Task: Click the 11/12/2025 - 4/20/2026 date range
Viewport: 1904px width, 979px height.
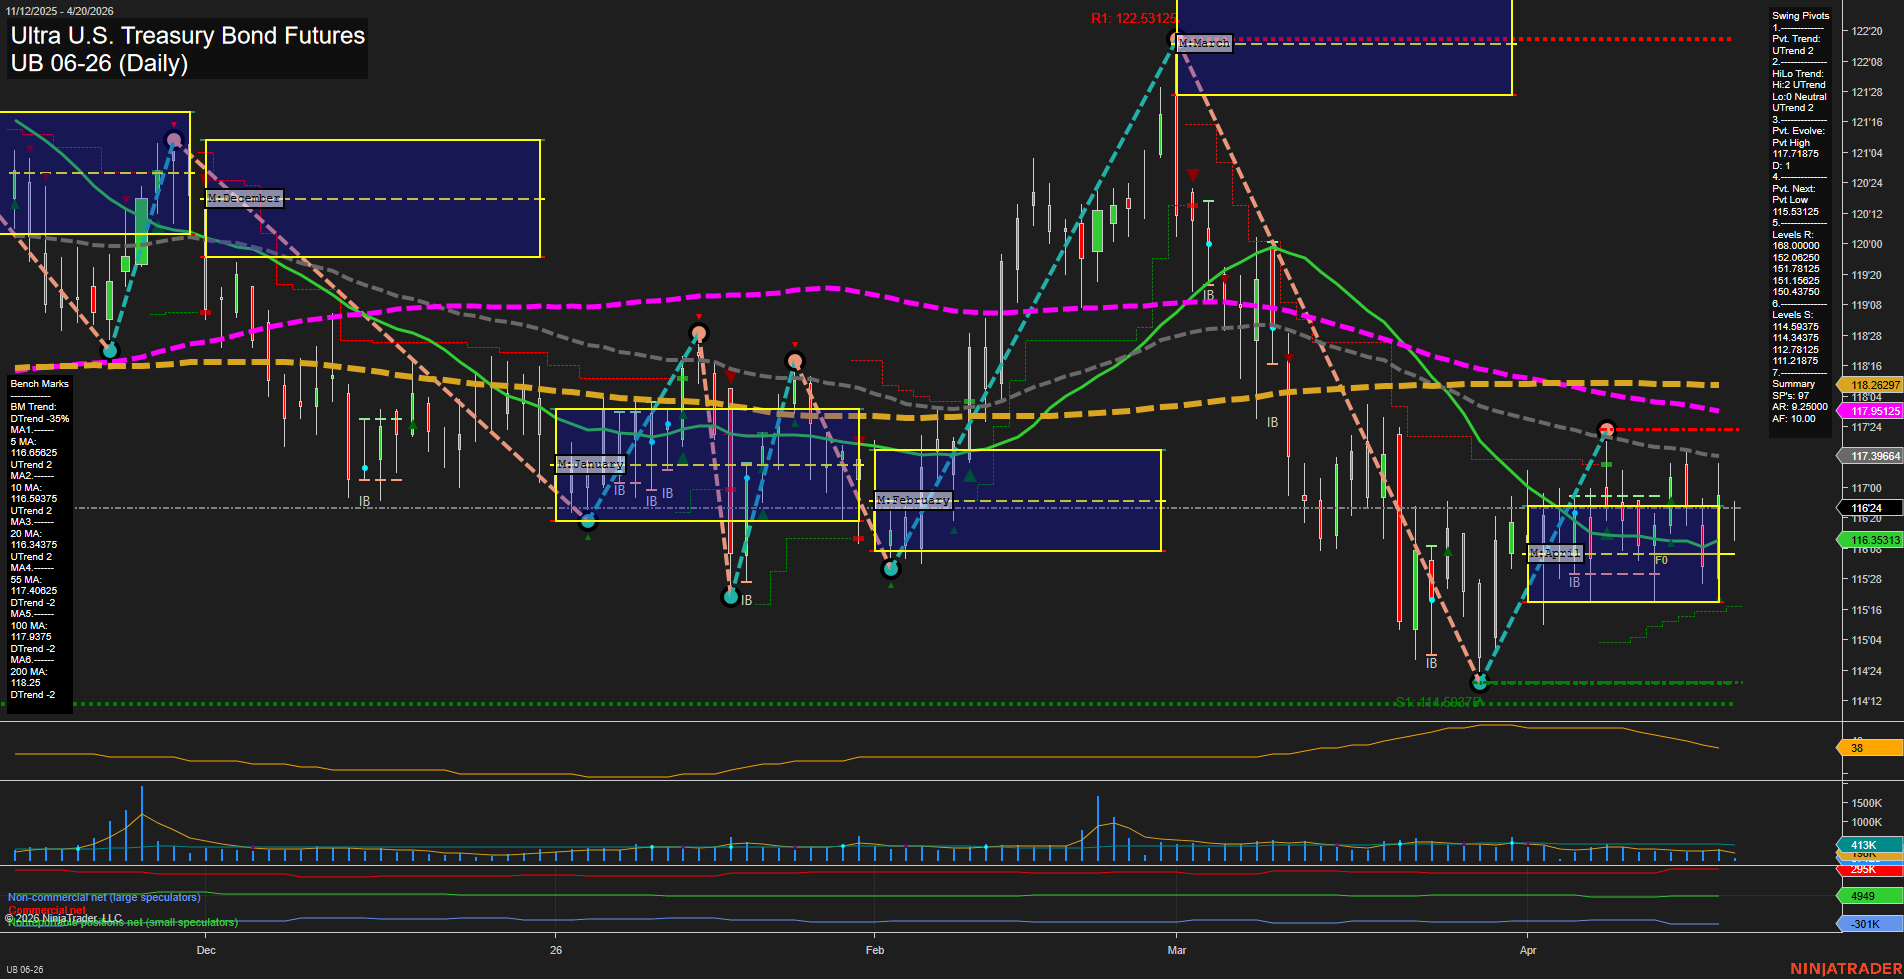Action: coord(60,9)
